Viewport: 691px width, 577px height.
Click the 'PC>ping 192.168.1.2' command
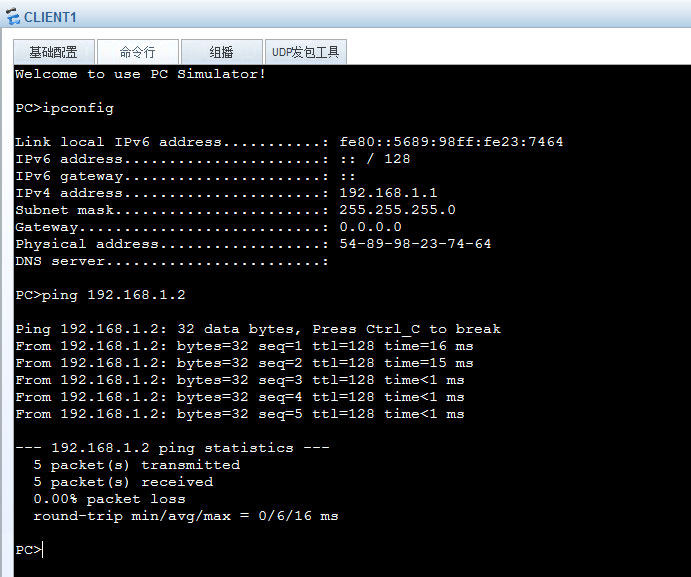(x=100, y=295)
